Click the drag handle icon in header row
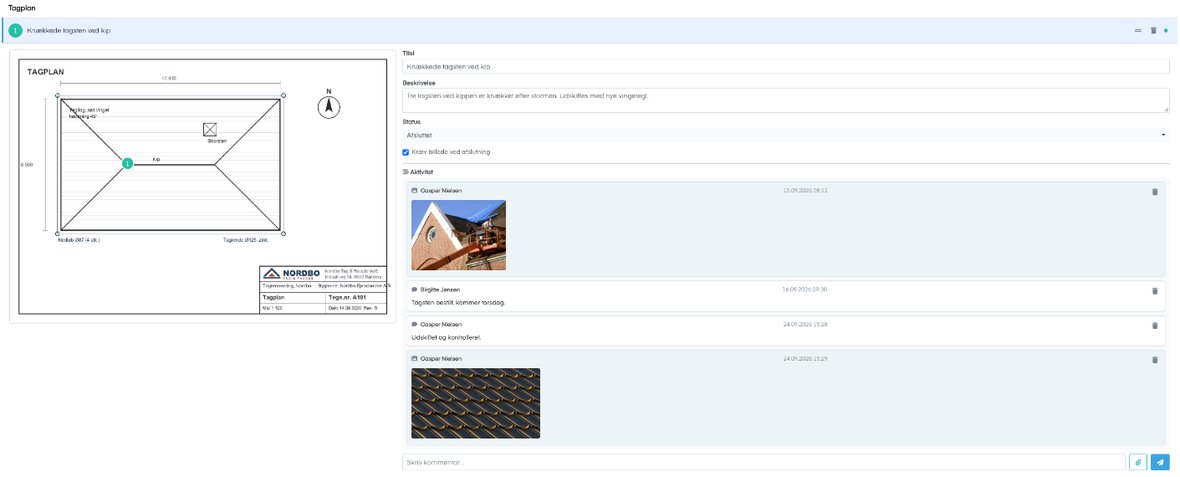Viewport: 1180px width, 477px height. [x=1138, y=31]
